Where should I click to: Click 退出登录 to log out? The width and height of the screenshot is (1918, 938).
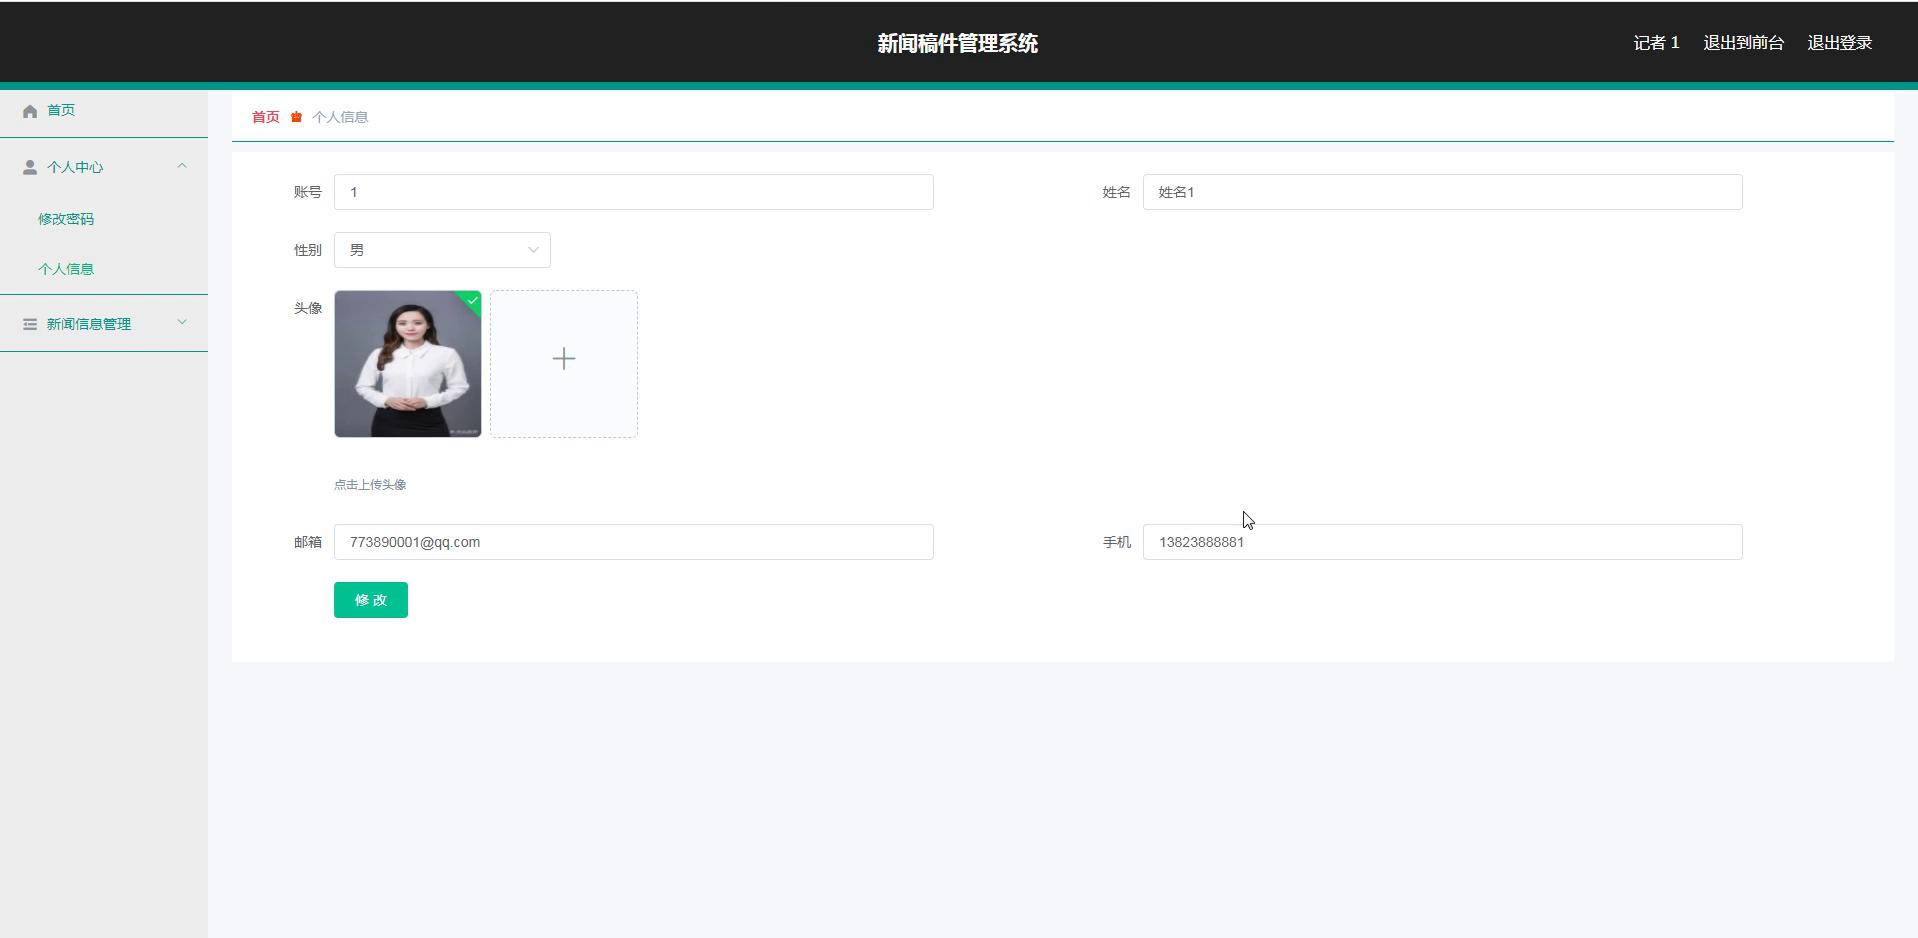tap(1839, 43)
